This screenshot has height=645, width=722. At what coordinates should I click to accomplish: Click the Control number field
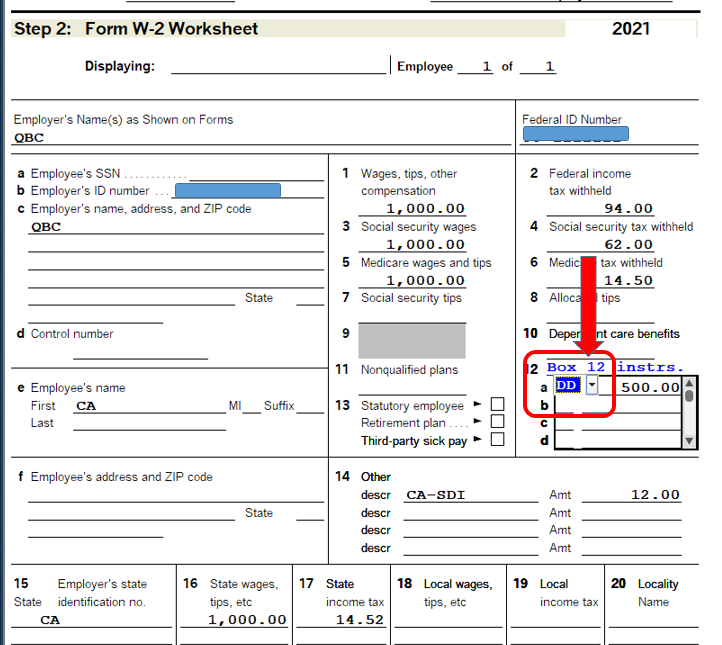coord(140,352)
